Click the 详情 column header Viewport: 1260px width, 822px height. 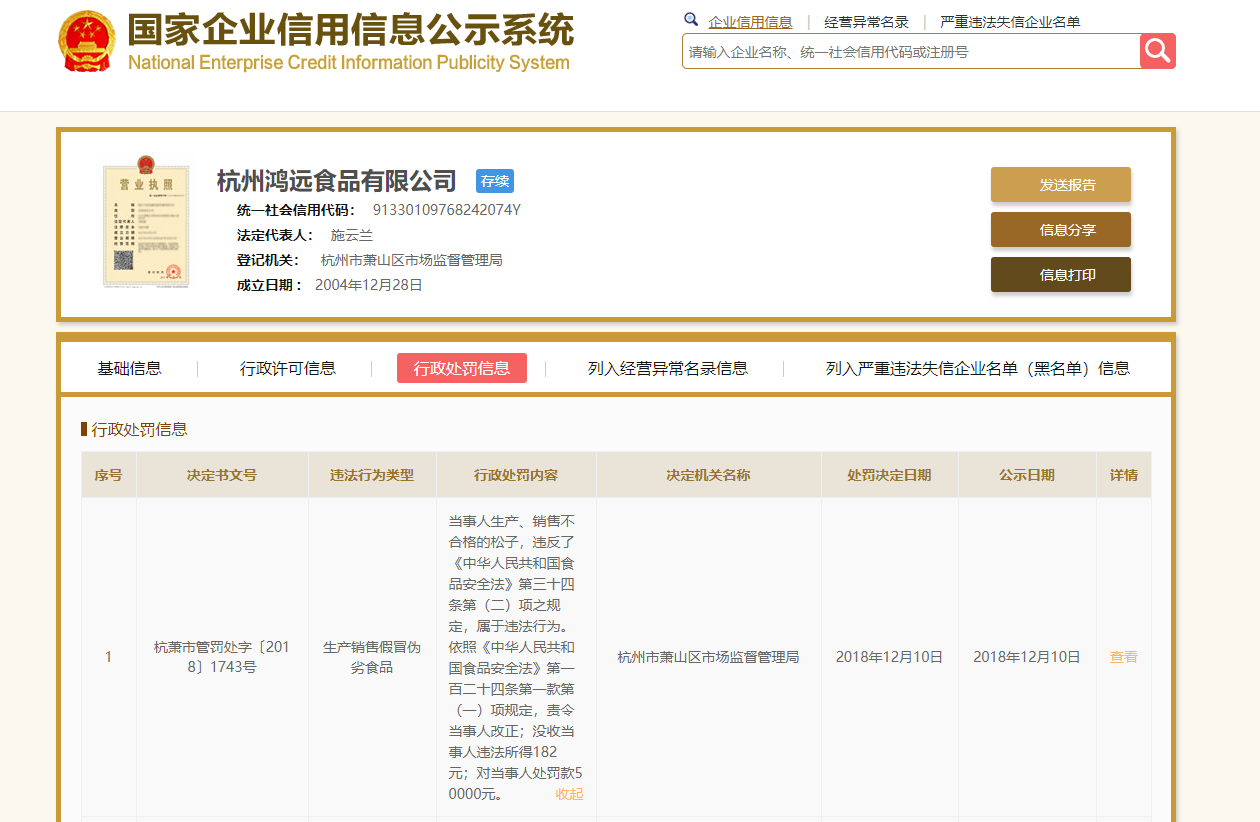[1124, 475]
